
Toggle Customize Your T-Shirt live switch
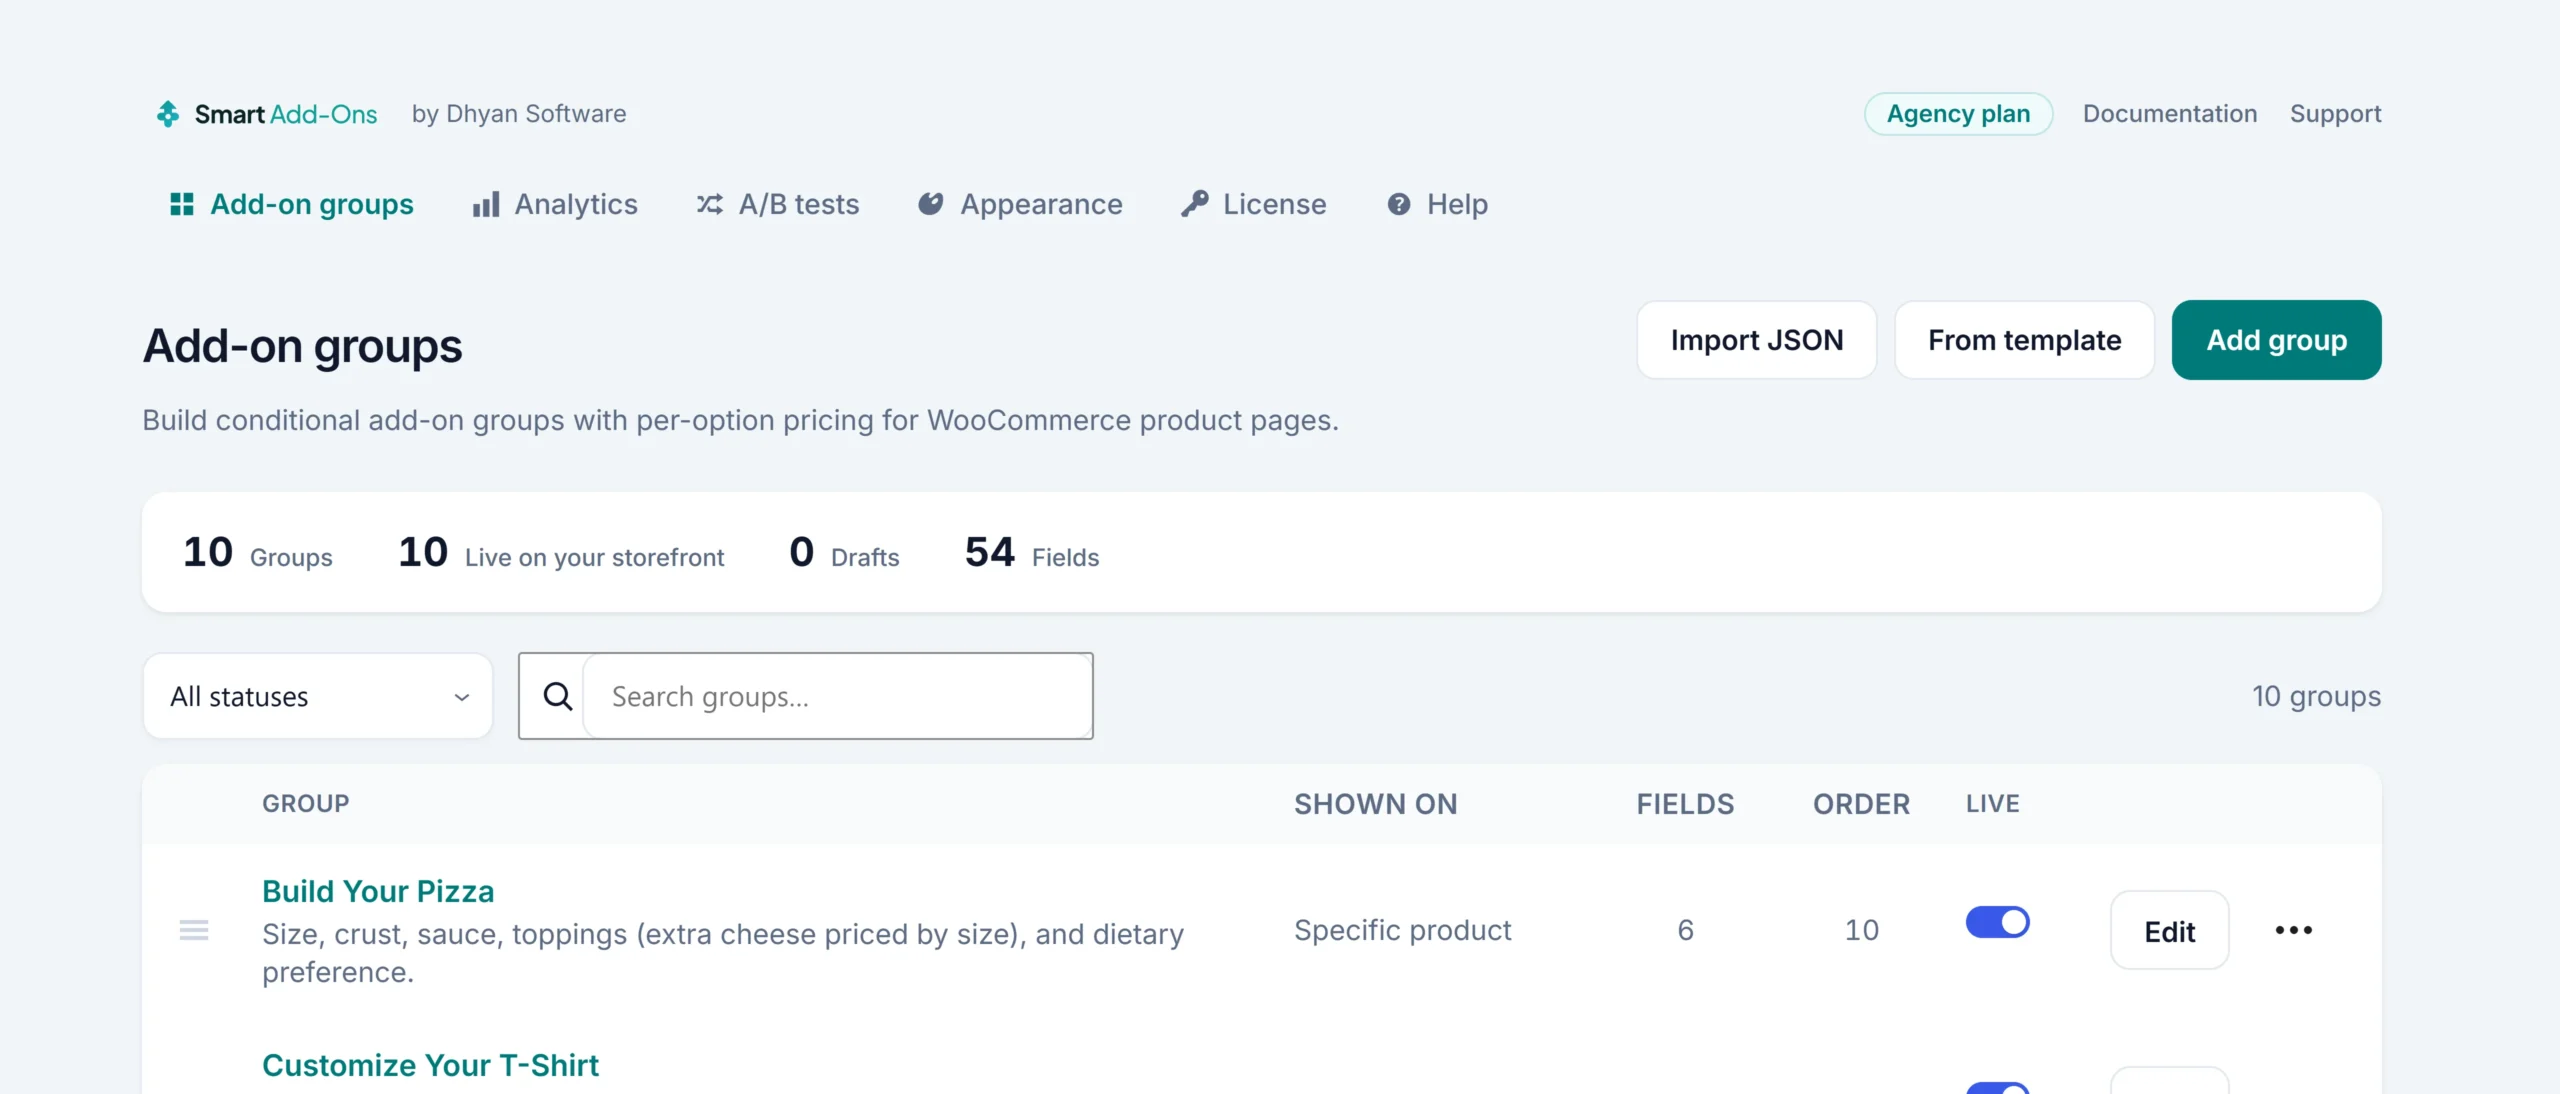(1997, 1088)
